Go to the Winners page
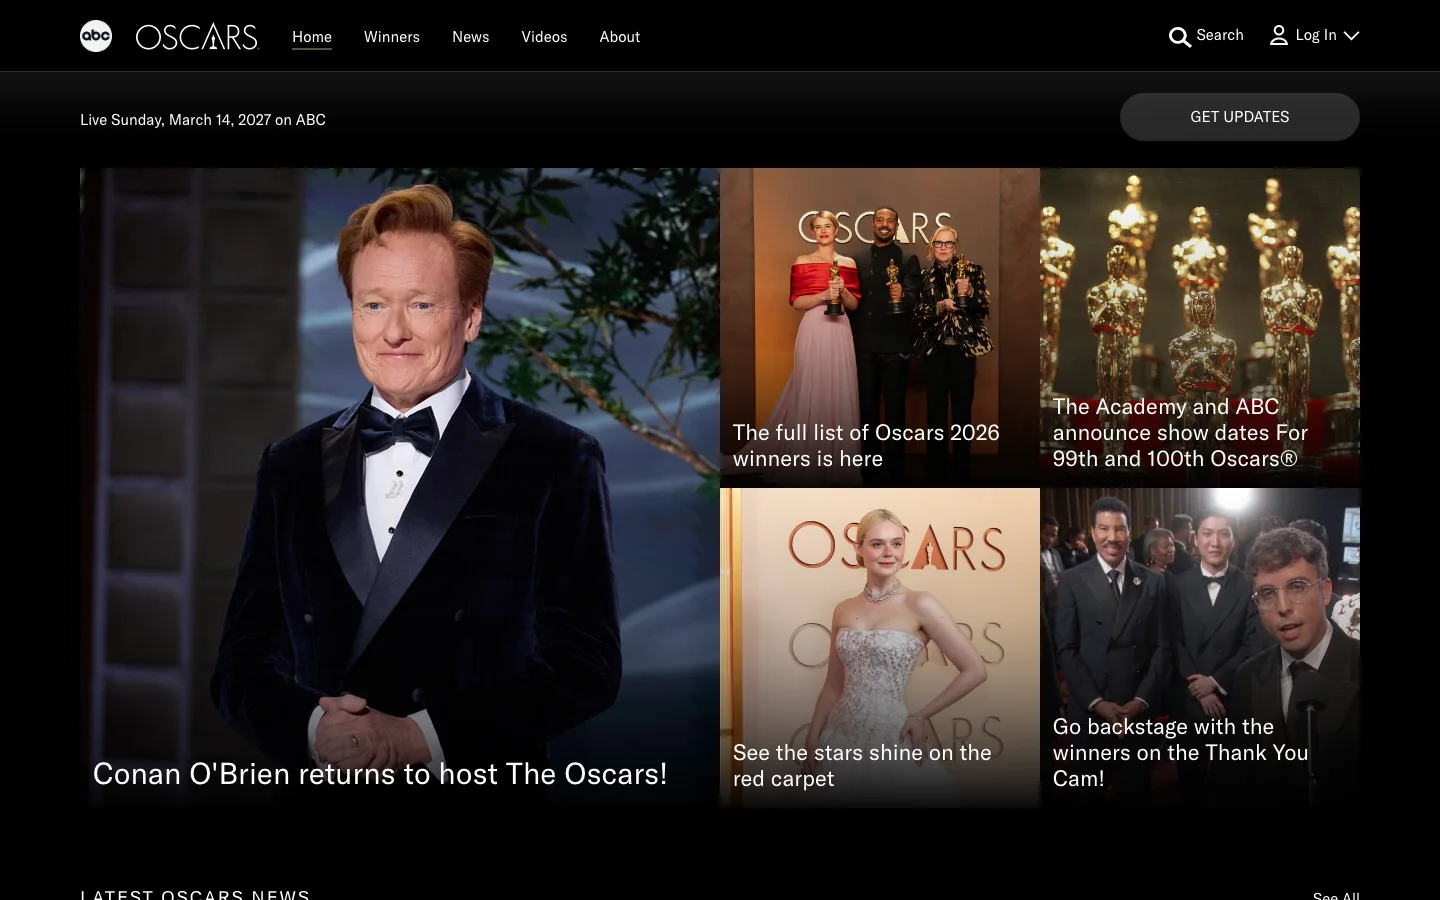The height and width of the screenshot is (900, 1440). click(x=392, y=37)
